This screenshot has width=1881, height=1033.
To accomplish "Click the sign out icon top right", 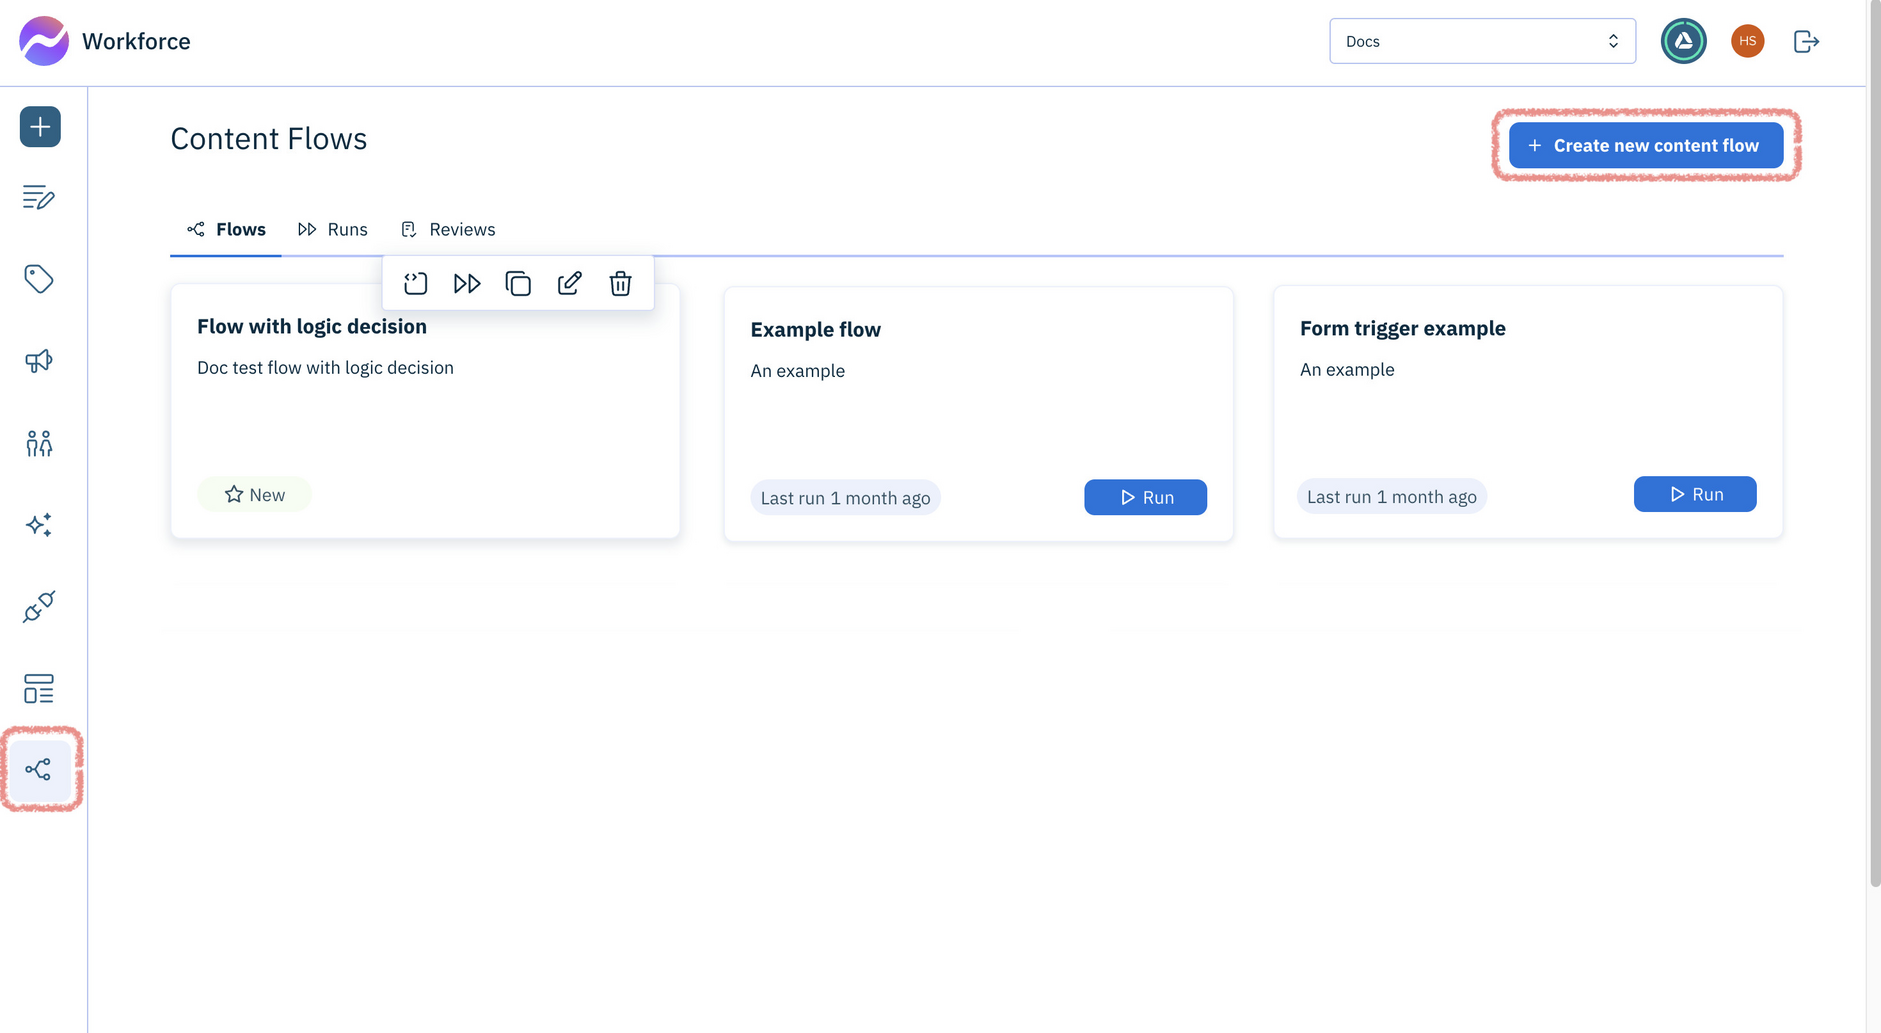I will tap(1807, 41).
